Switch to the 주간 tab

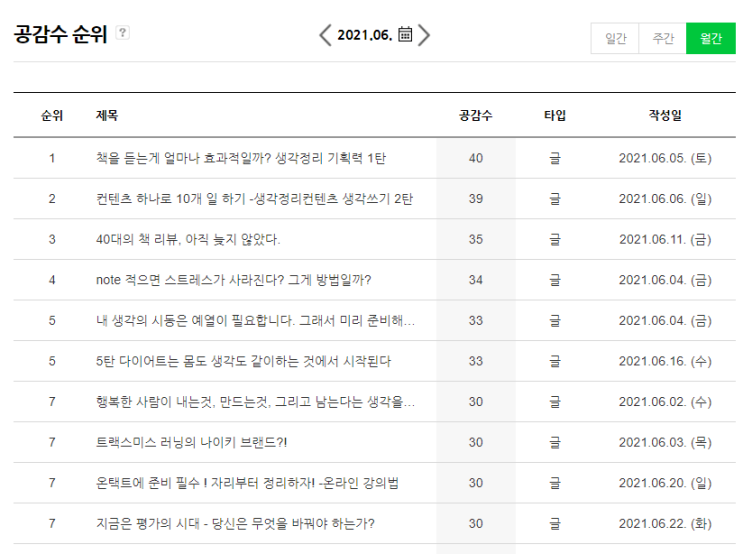[x=662, y=38]
